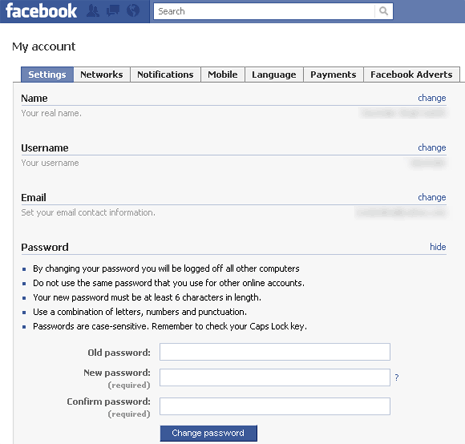This screenshot has height=444, width=465.
Task: Expand Email section via change link
Action: (x=432, y=197)
